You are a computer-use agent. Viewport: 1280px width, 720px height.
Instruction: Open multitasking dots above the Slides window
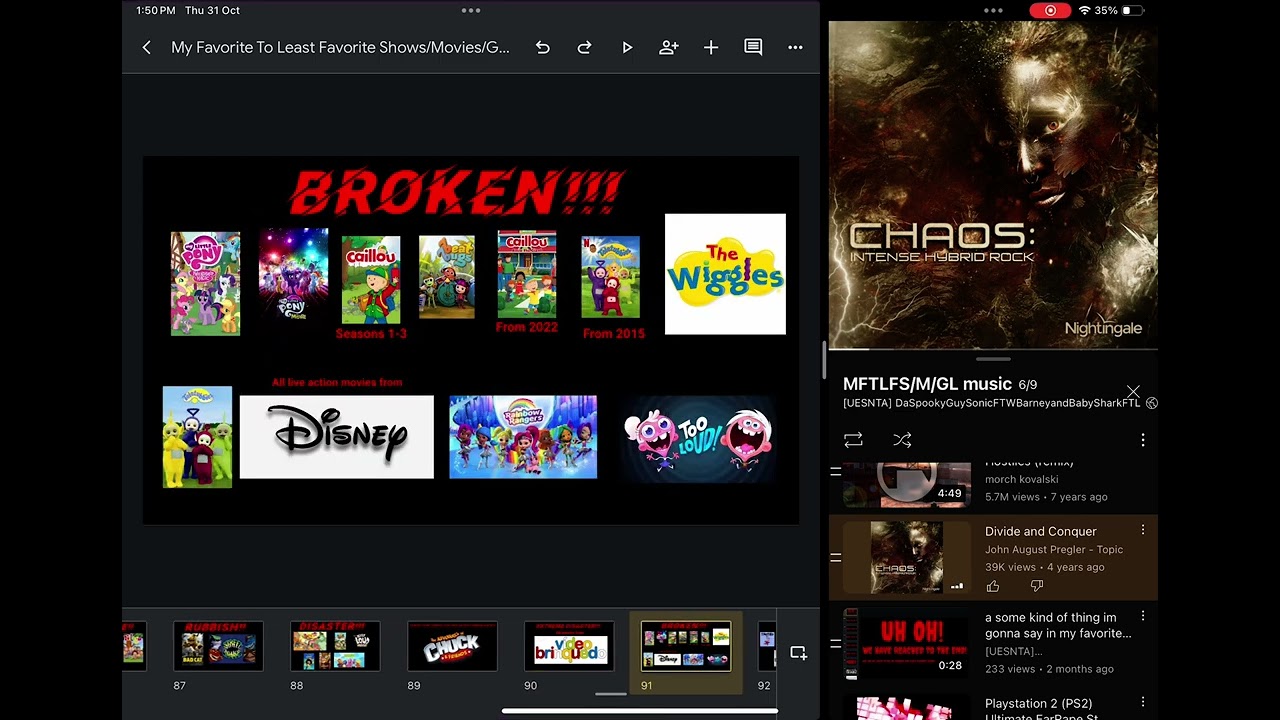point(471,11)
